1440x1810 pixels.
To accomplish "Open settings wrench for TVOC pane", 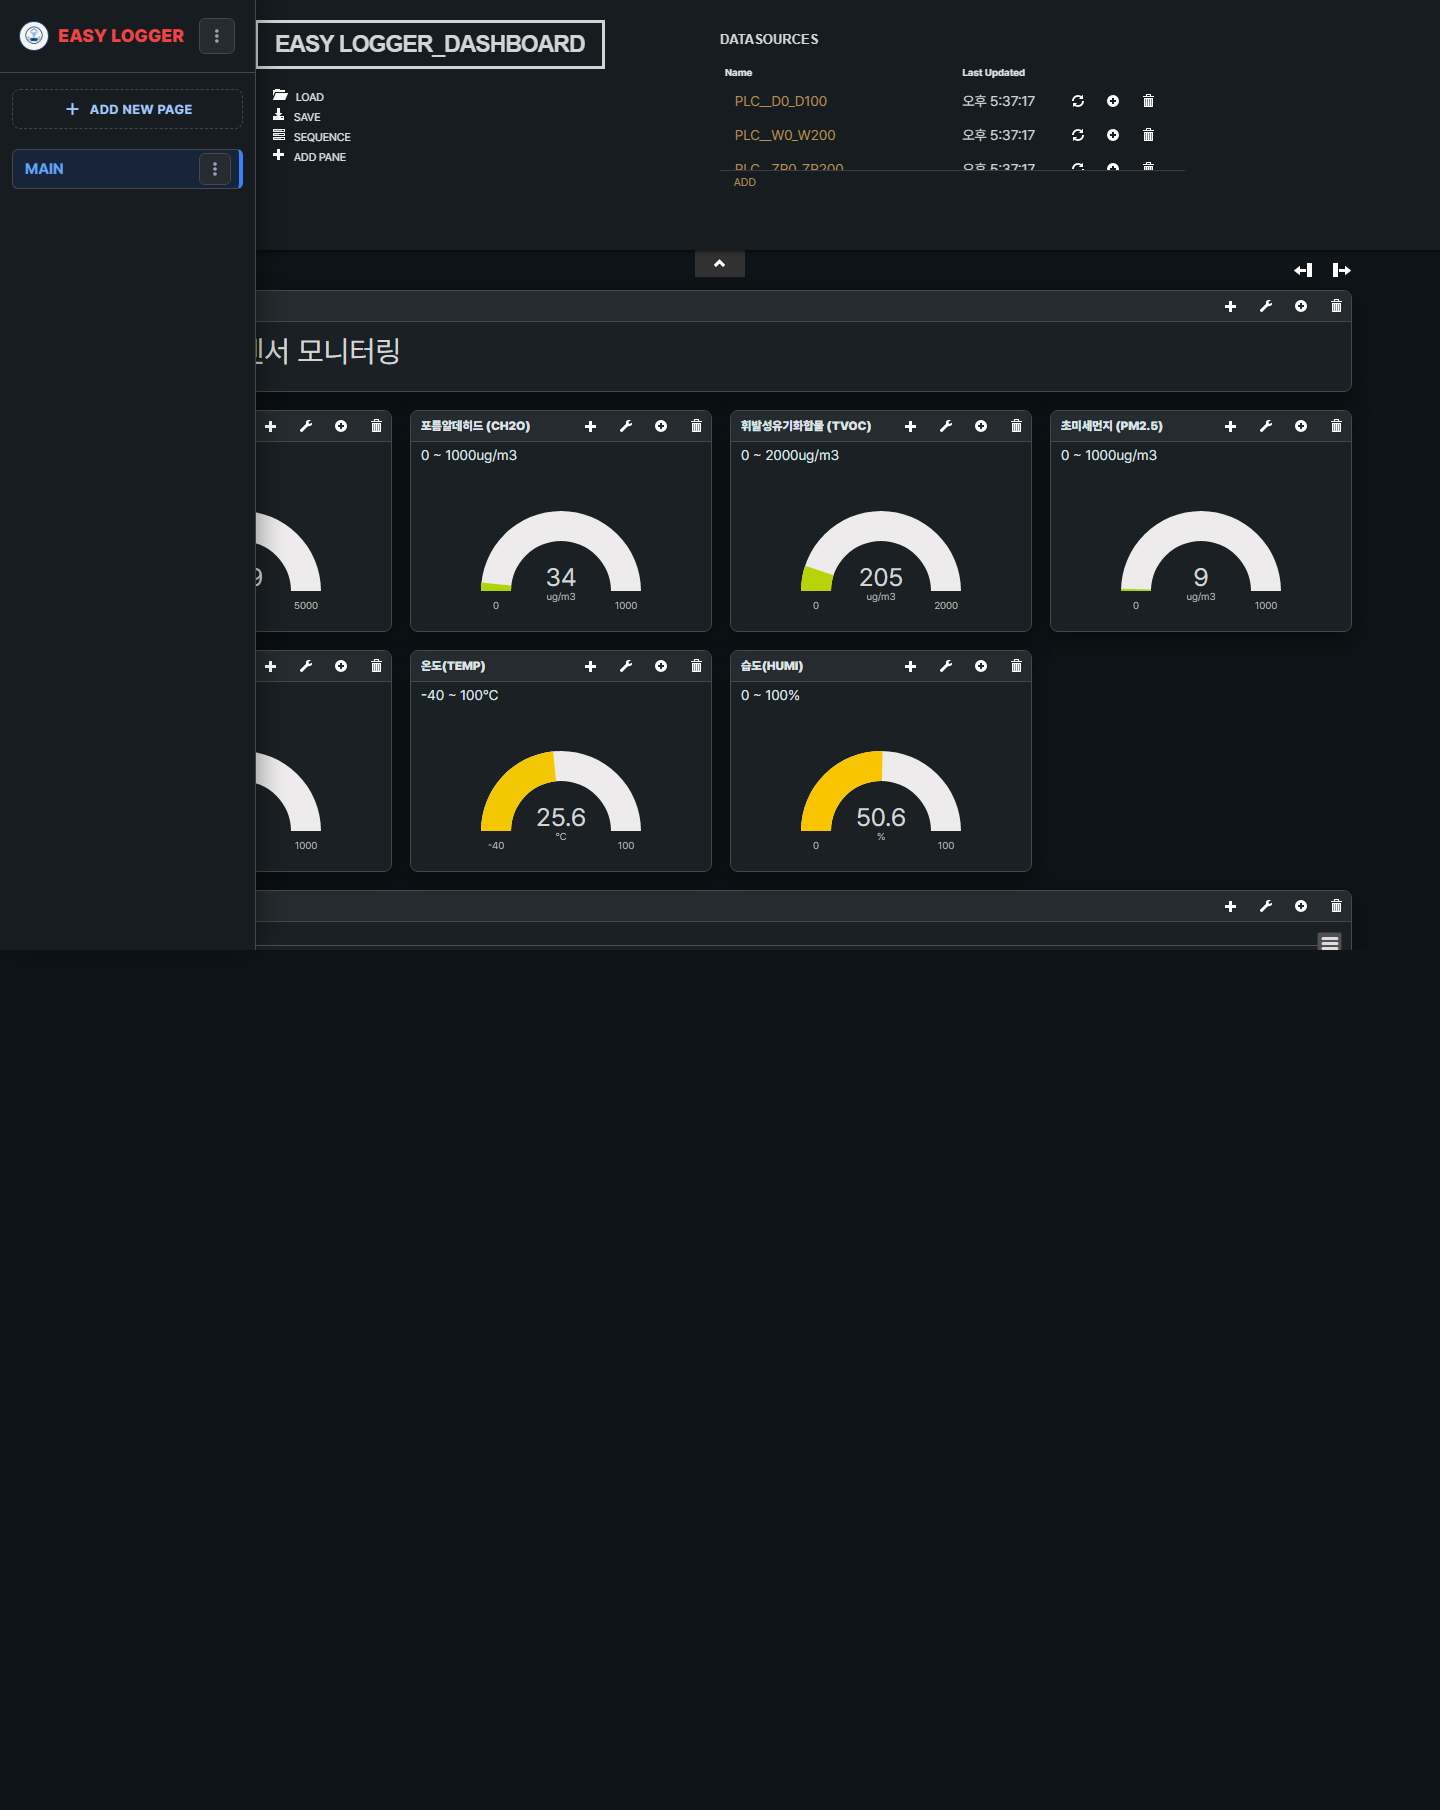I will click(x=946, y=426).
